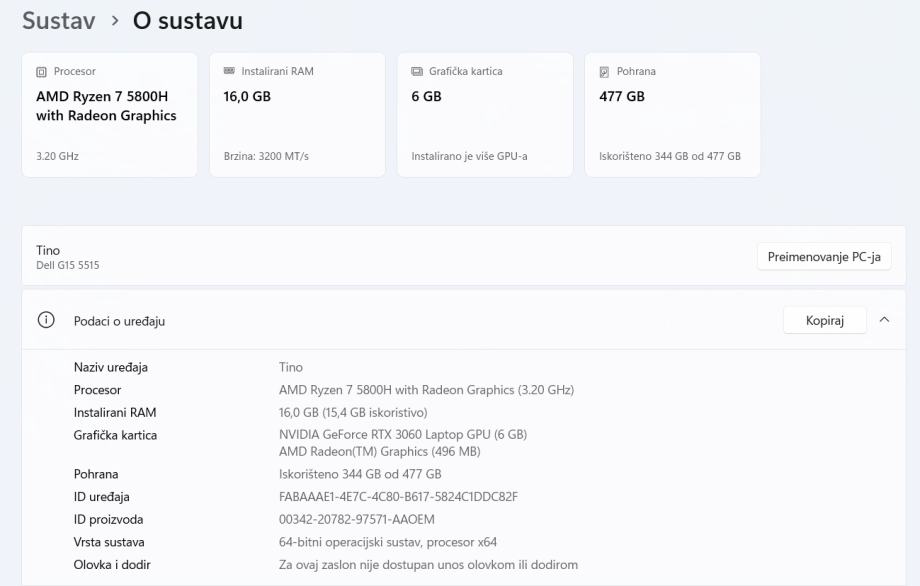
Task: Click the device ID value starting FABAAAE1
Action: 398,497
